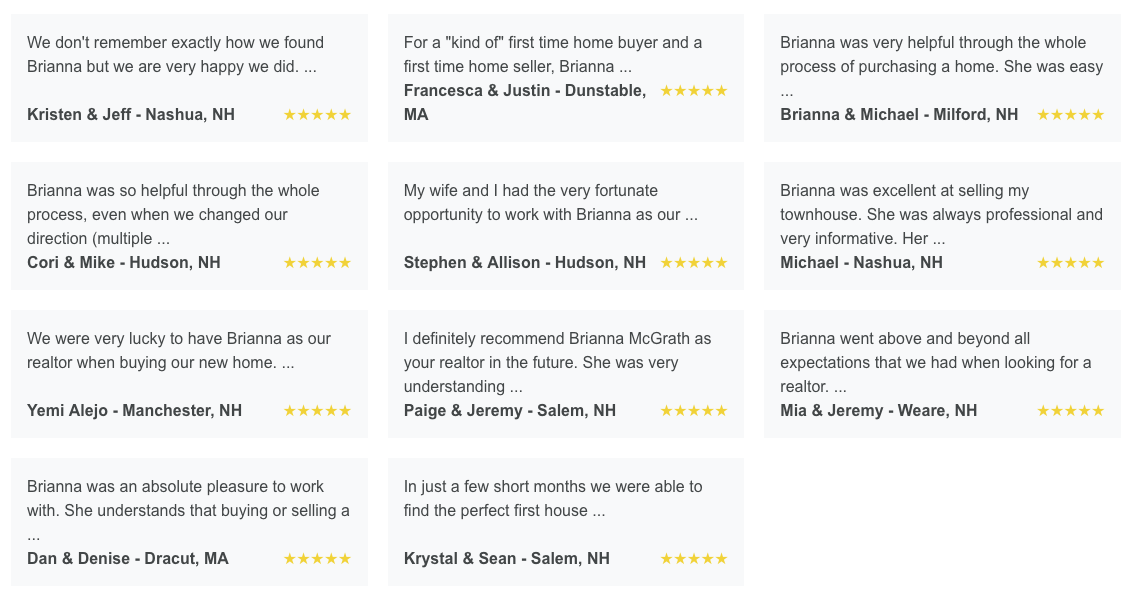
Task: Click star rating for Kristen & Jeff review
Action: [x=317, y=115]
